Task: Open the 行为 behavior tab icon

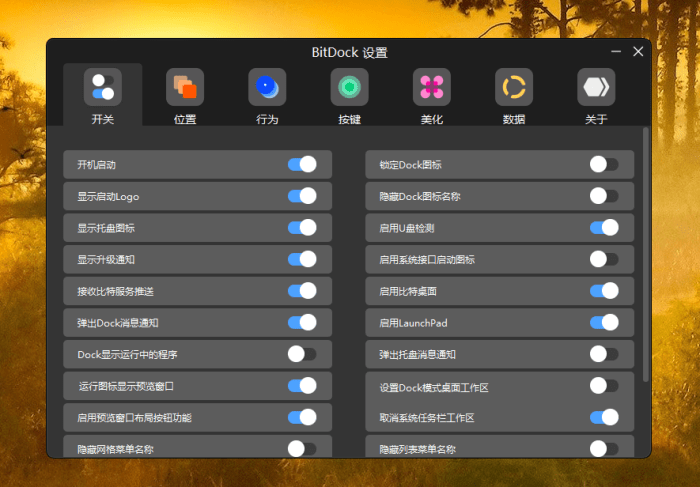Action: (267, 87)
